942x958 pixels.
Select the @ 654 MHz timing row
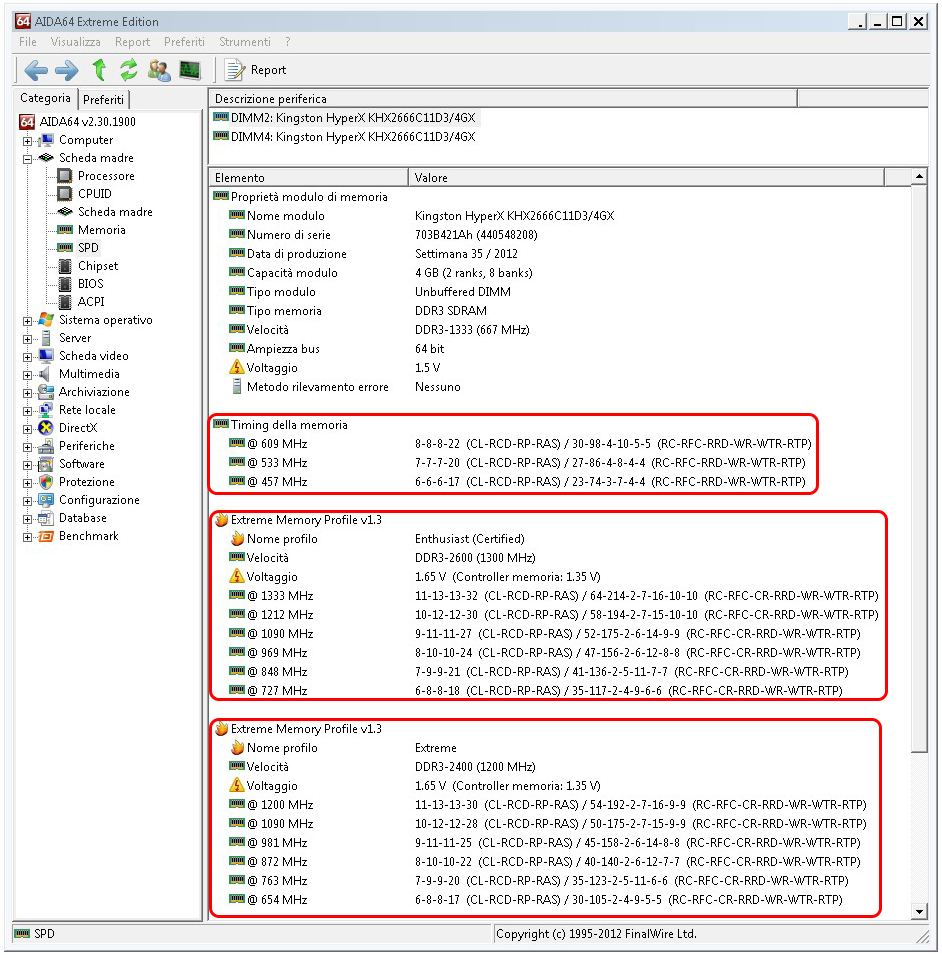tap(535, 900)
